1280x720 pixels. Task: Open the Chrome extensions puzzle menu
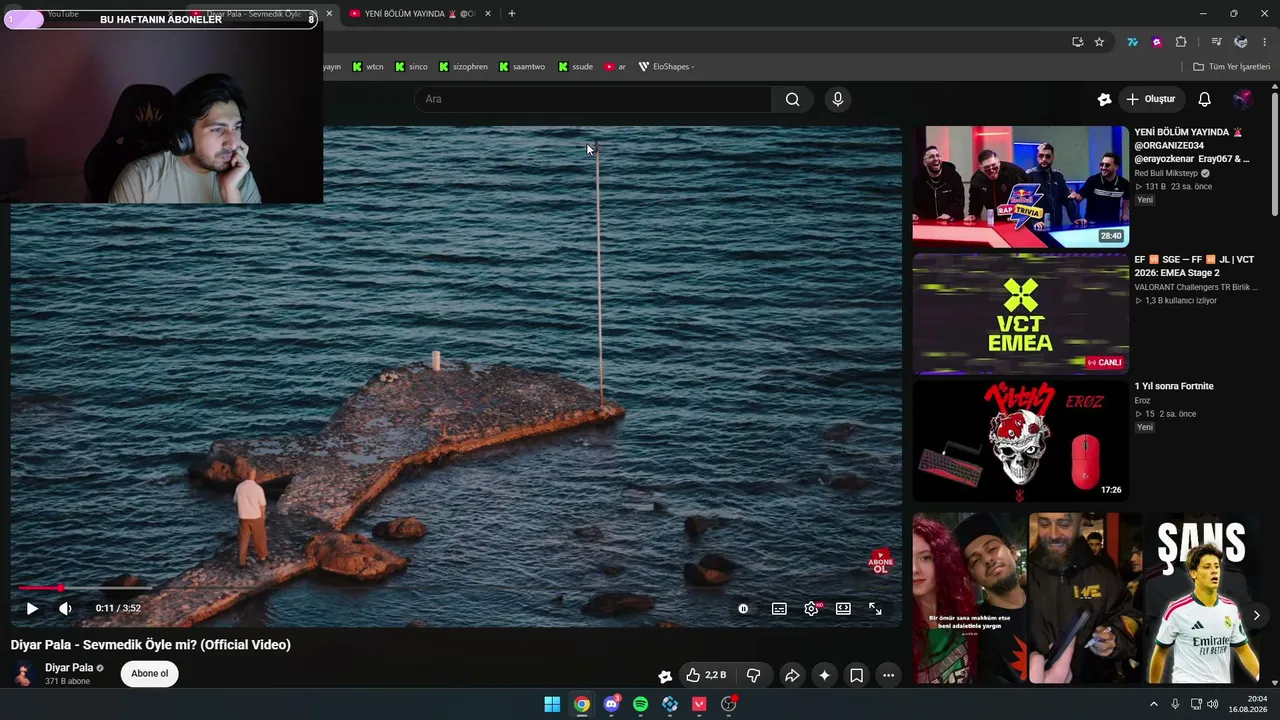point(1181,42)
